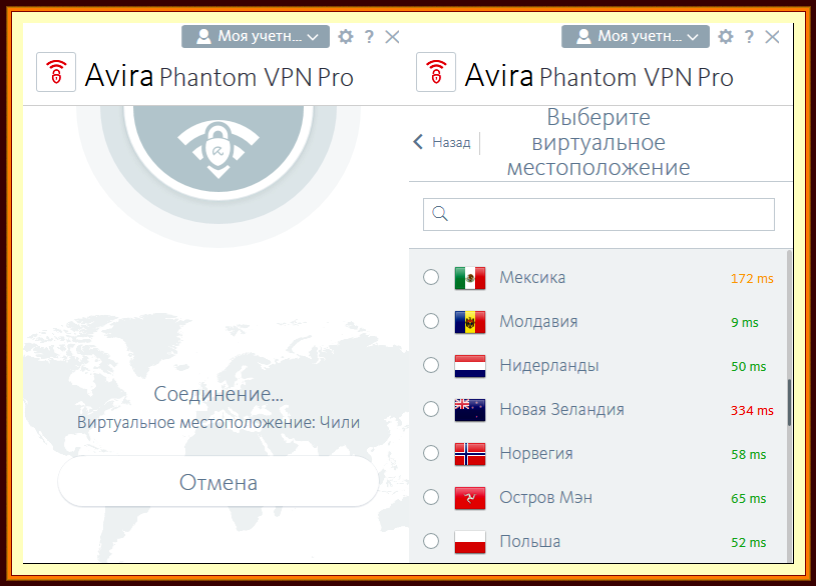The image size is (816, 586).
Task: Cancel connection with Отмена button
Action: tap(219, 482)
